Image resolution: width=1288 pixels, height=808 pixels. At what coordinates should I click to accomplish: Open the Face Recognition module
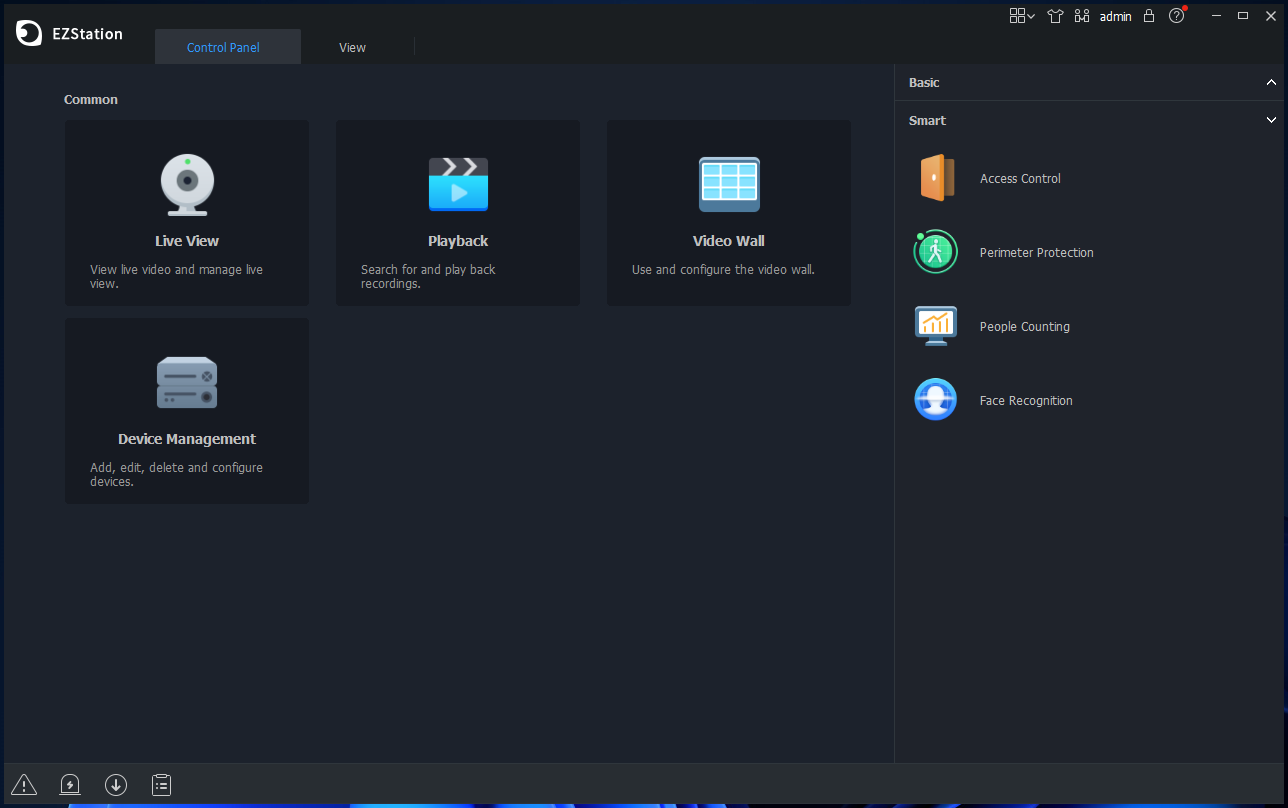1025,399
